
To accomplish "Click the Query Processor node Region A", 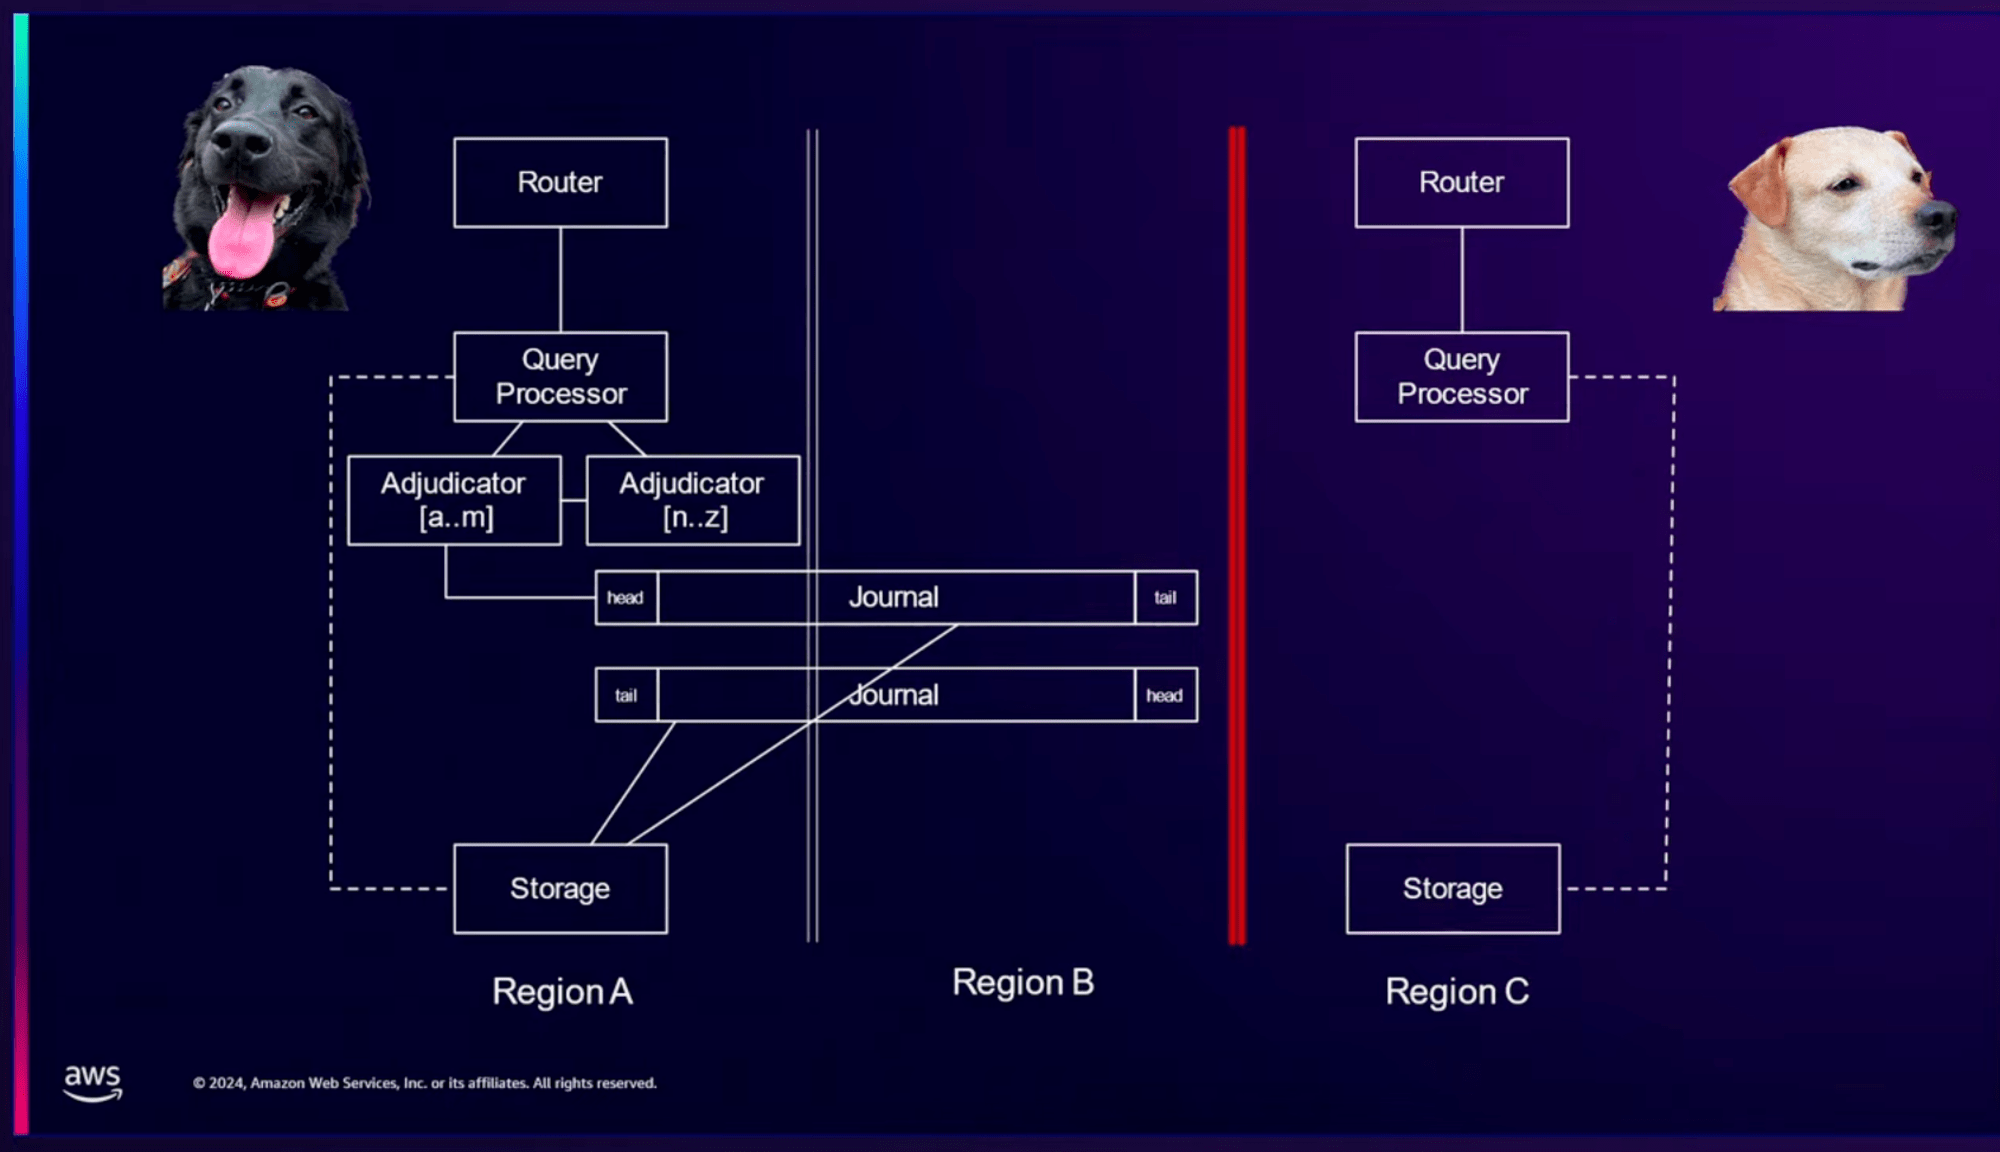I will (560, 373).
